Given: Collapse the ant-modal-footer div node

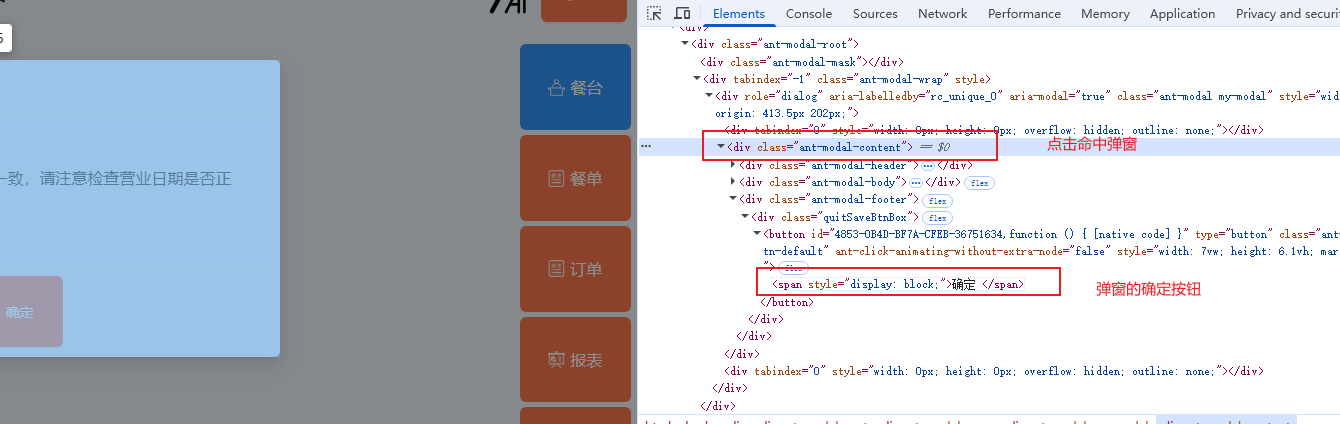Looking at the screenshot, I should (x=734, y=199).
